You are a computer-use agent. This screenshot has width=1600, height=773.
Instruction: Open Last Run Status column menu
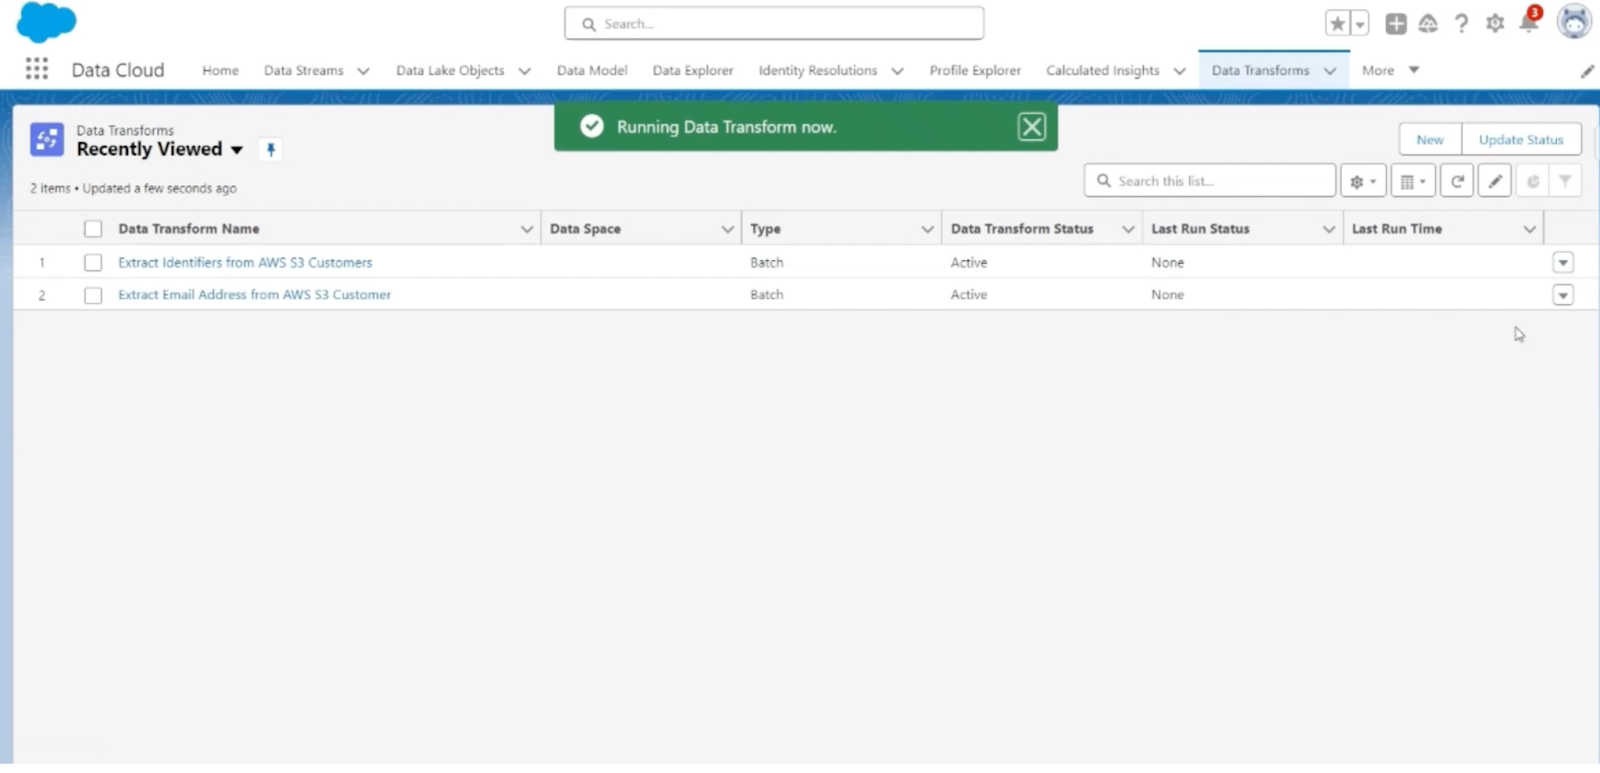(x=1329, y=229)
